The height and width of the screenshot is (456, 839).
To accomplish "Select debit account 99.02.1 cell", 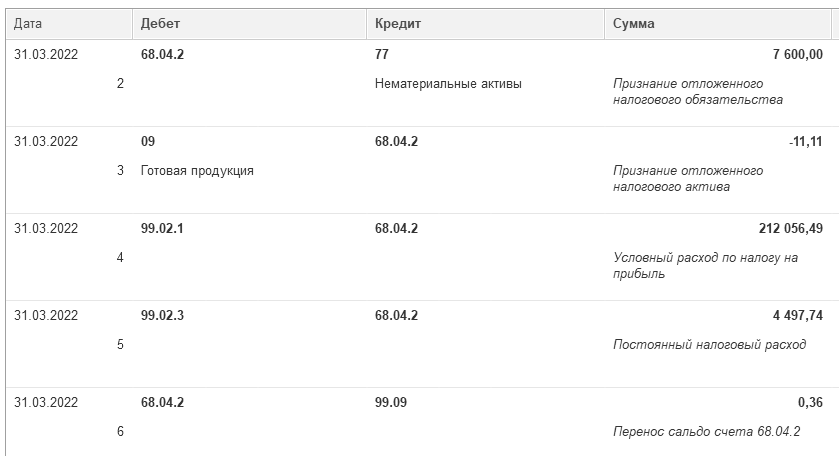I will click(x=162, y=229).
